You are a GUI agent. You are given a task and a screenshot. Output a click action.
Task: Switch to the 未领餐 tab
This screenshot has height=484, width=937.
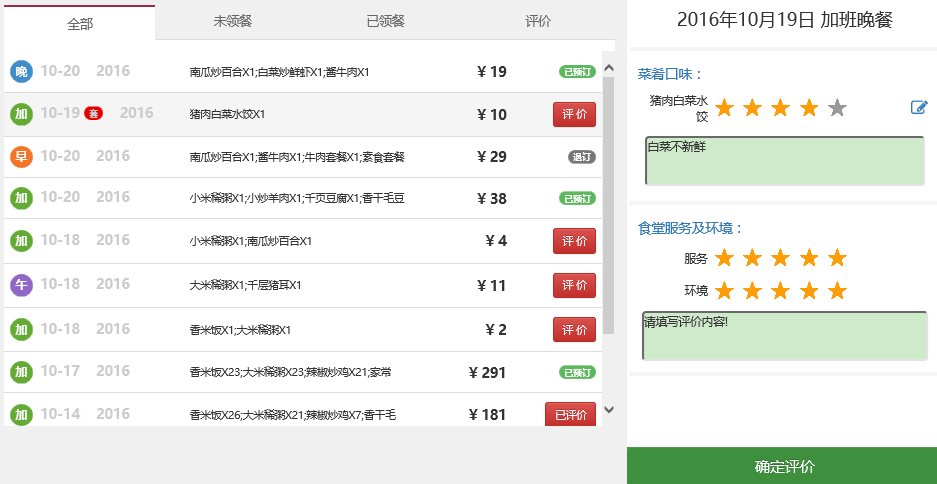[233, 21]
